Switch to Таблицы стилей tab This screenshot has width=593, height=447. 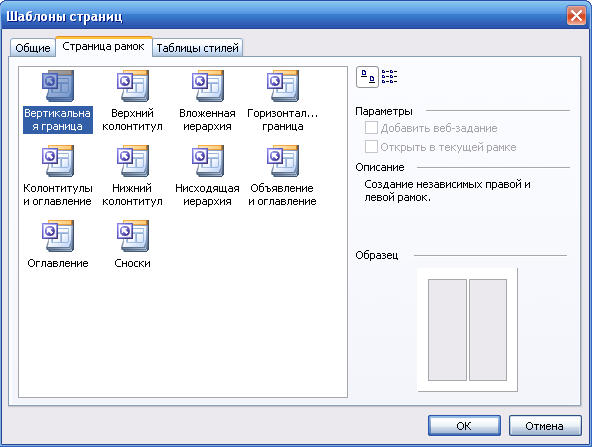click(197, 48)
